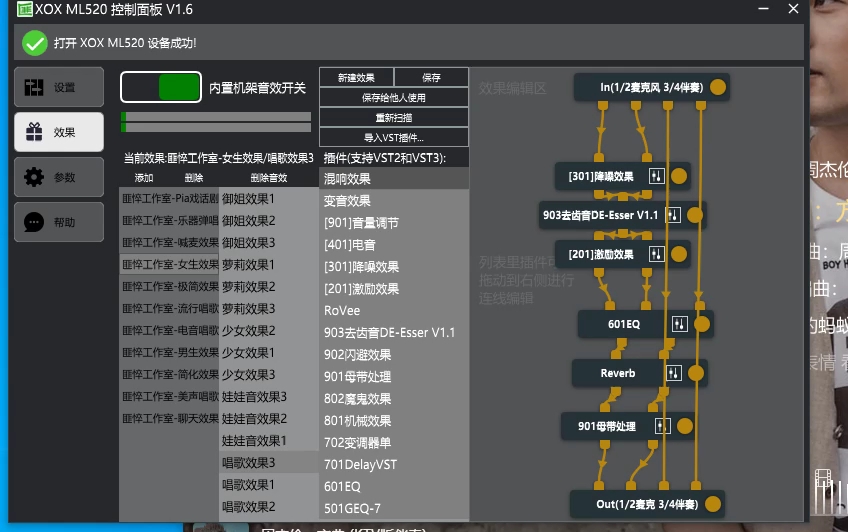Select [901]音量调节 plugin
Screen dimensions: 848x532
pyautogui.click(x=394, y=223)
